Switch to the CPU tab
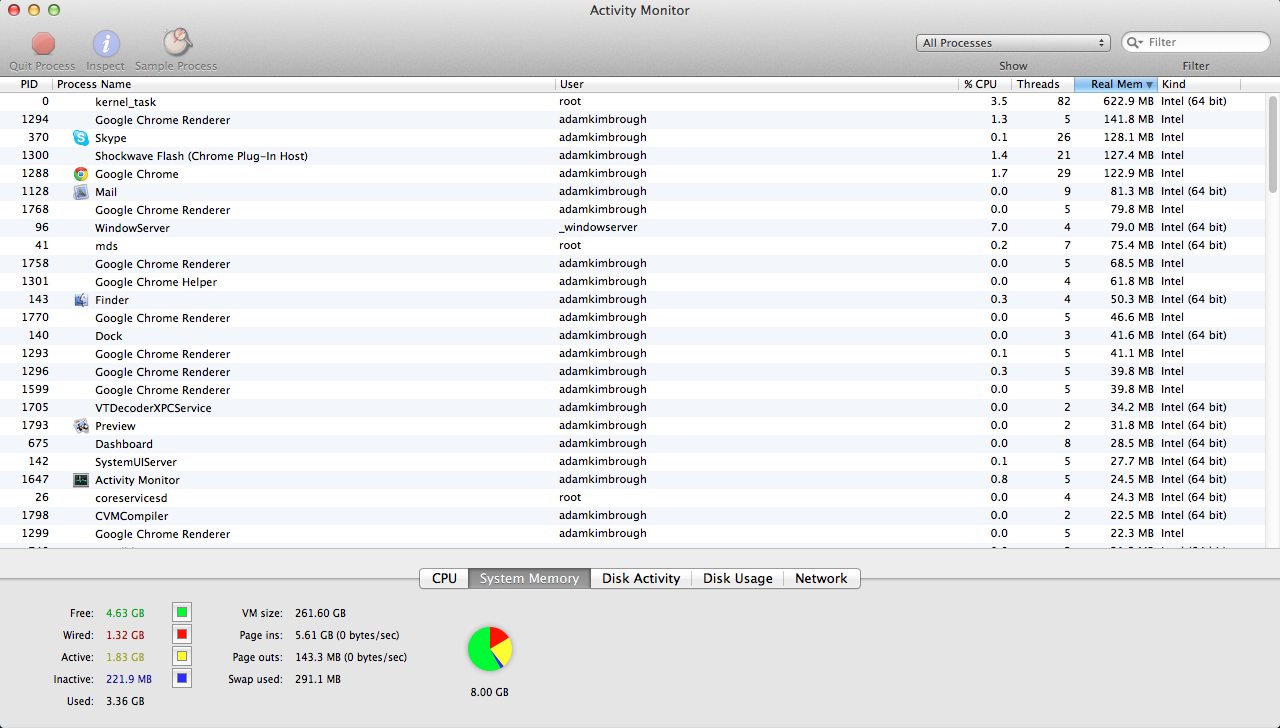This screenshot has height=728, width=1280. [x=445, y=578]
